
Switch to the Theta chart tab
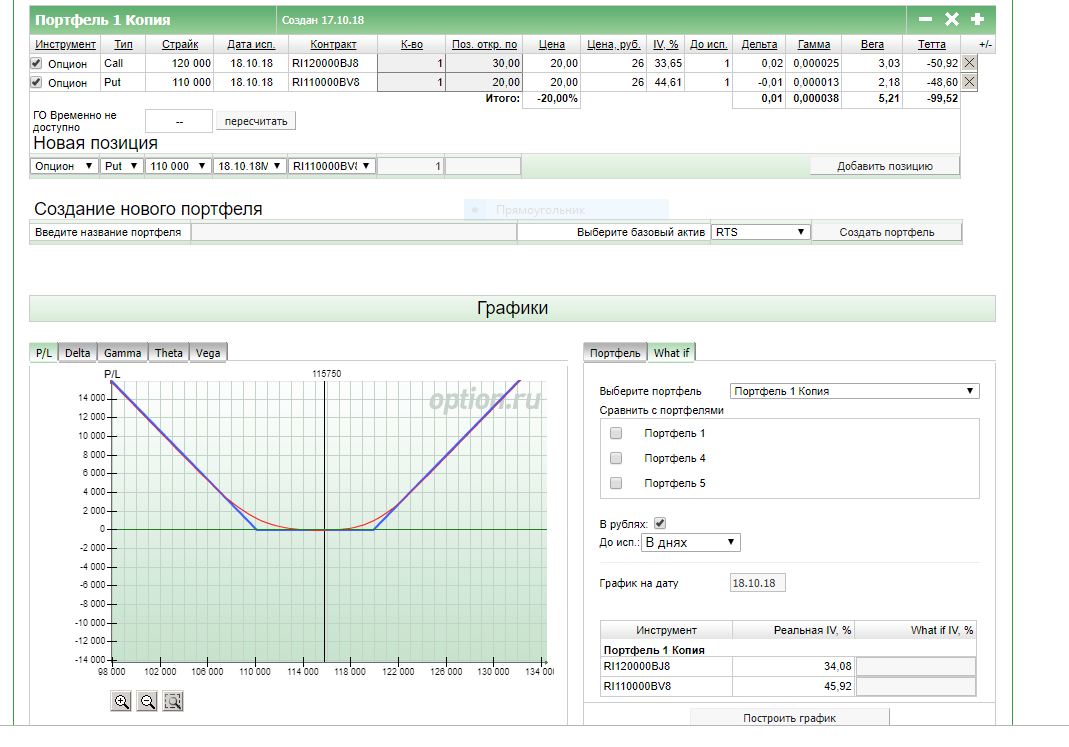[168, 353]
